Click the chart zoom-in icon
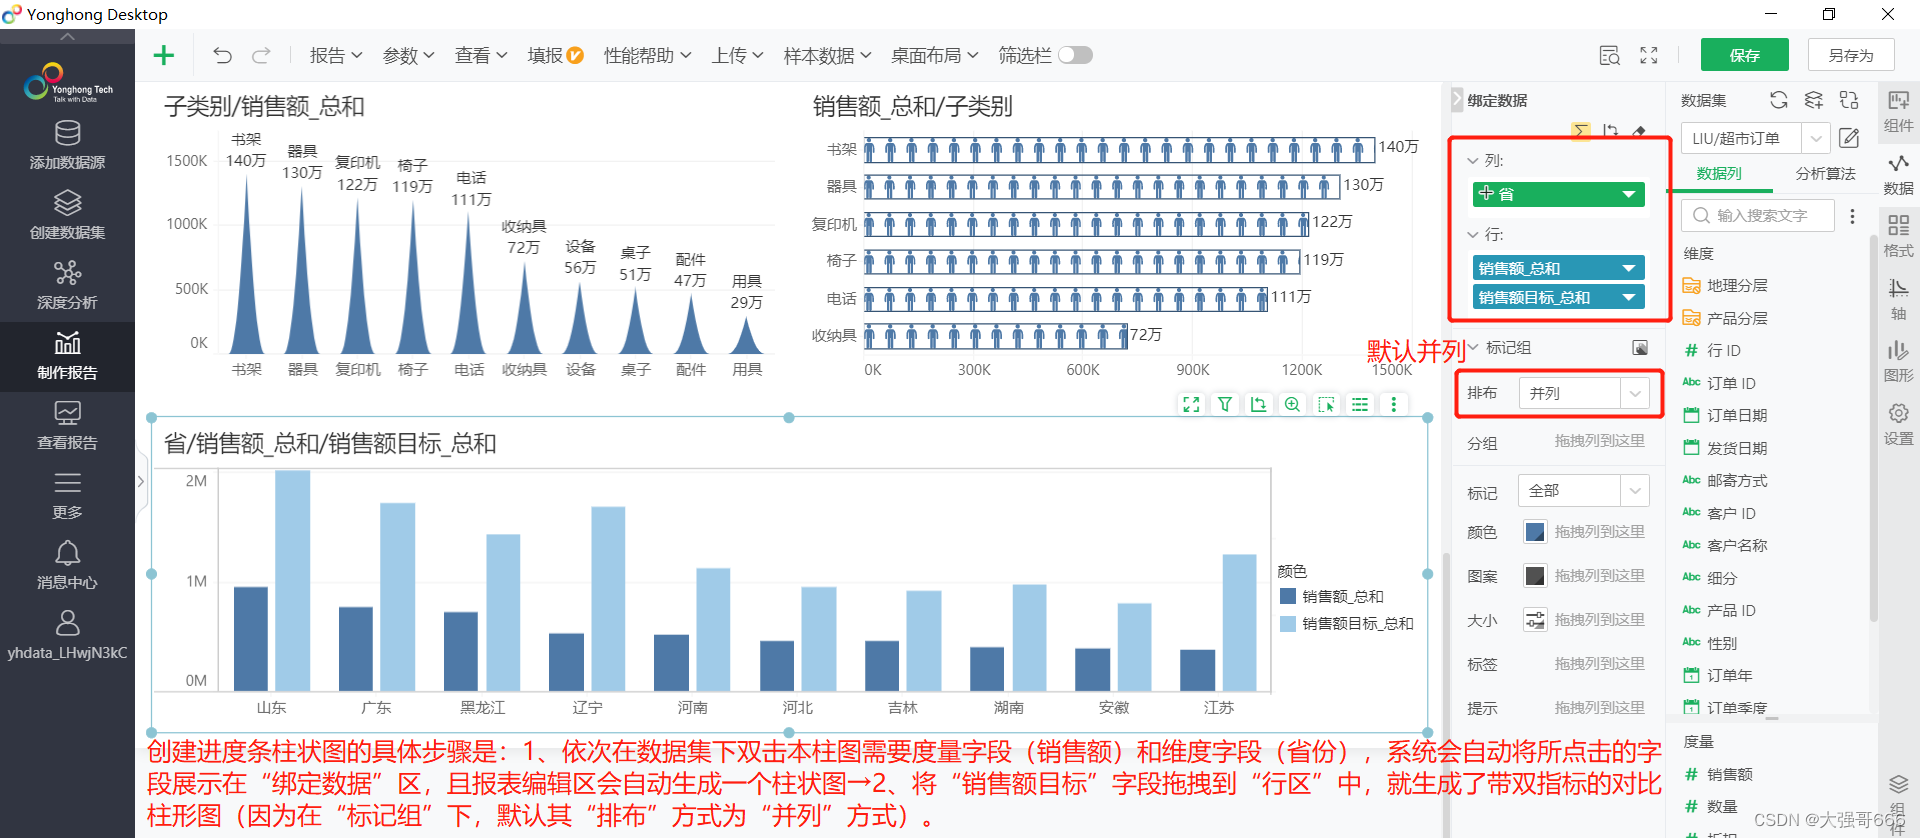Image resolution: width=1920 pixels, height=838 pixels. (x=1292, y=404)
